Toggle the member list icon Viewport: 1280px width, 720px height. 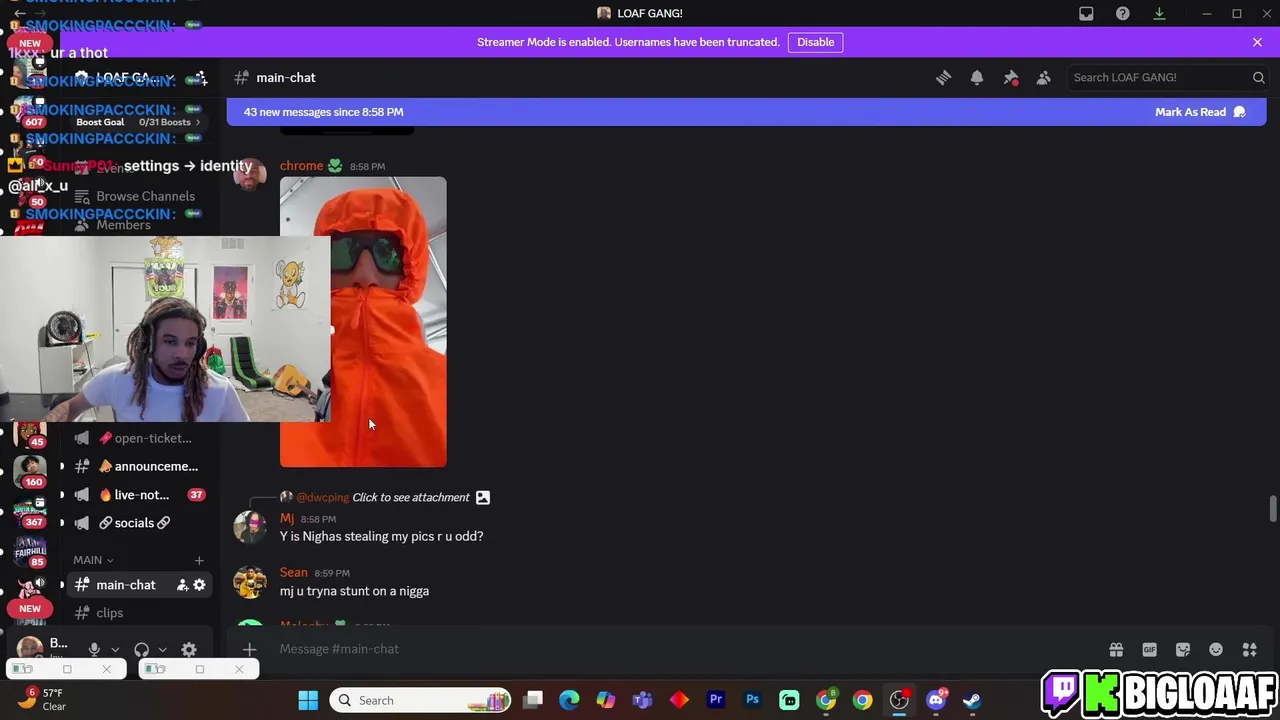point(1044,77)
